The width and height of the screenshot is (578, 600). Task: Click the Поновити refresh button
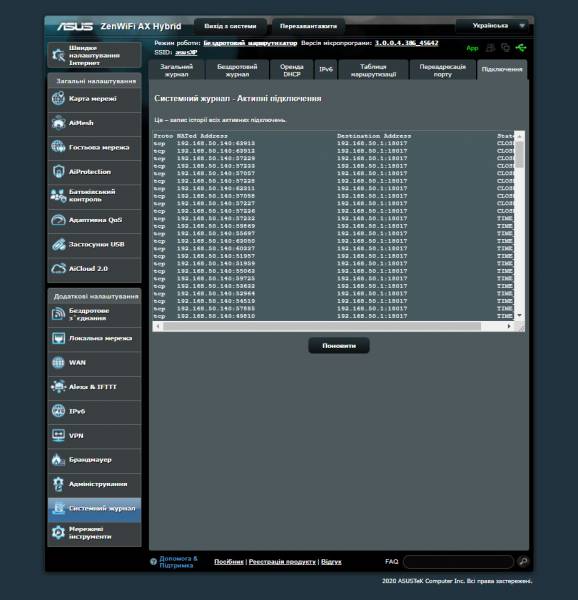pyautogui.click(x=339, y=346)
